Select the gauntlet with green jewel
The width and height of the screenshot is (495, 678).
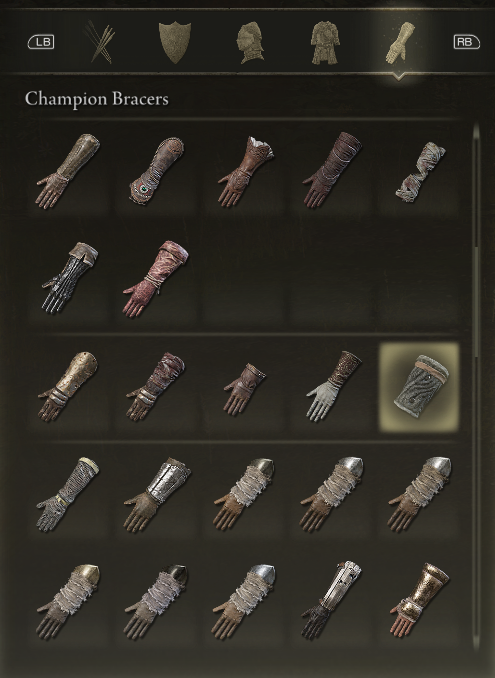click(x=156, y=170)
